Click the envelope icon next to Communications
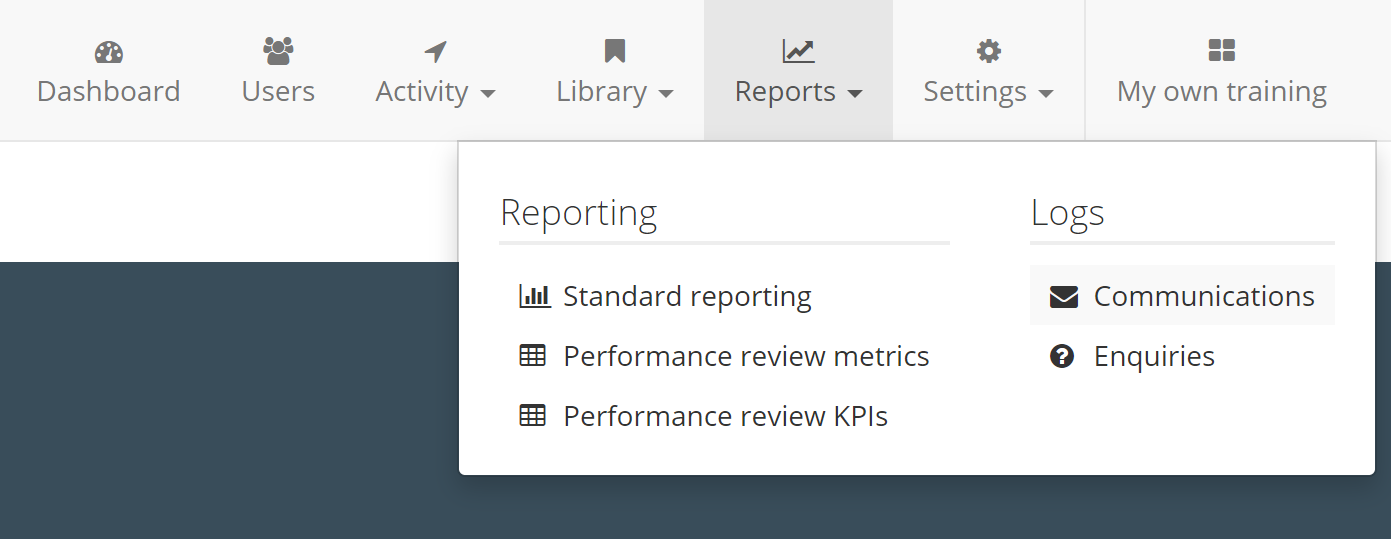 [x=1063, y=297]
